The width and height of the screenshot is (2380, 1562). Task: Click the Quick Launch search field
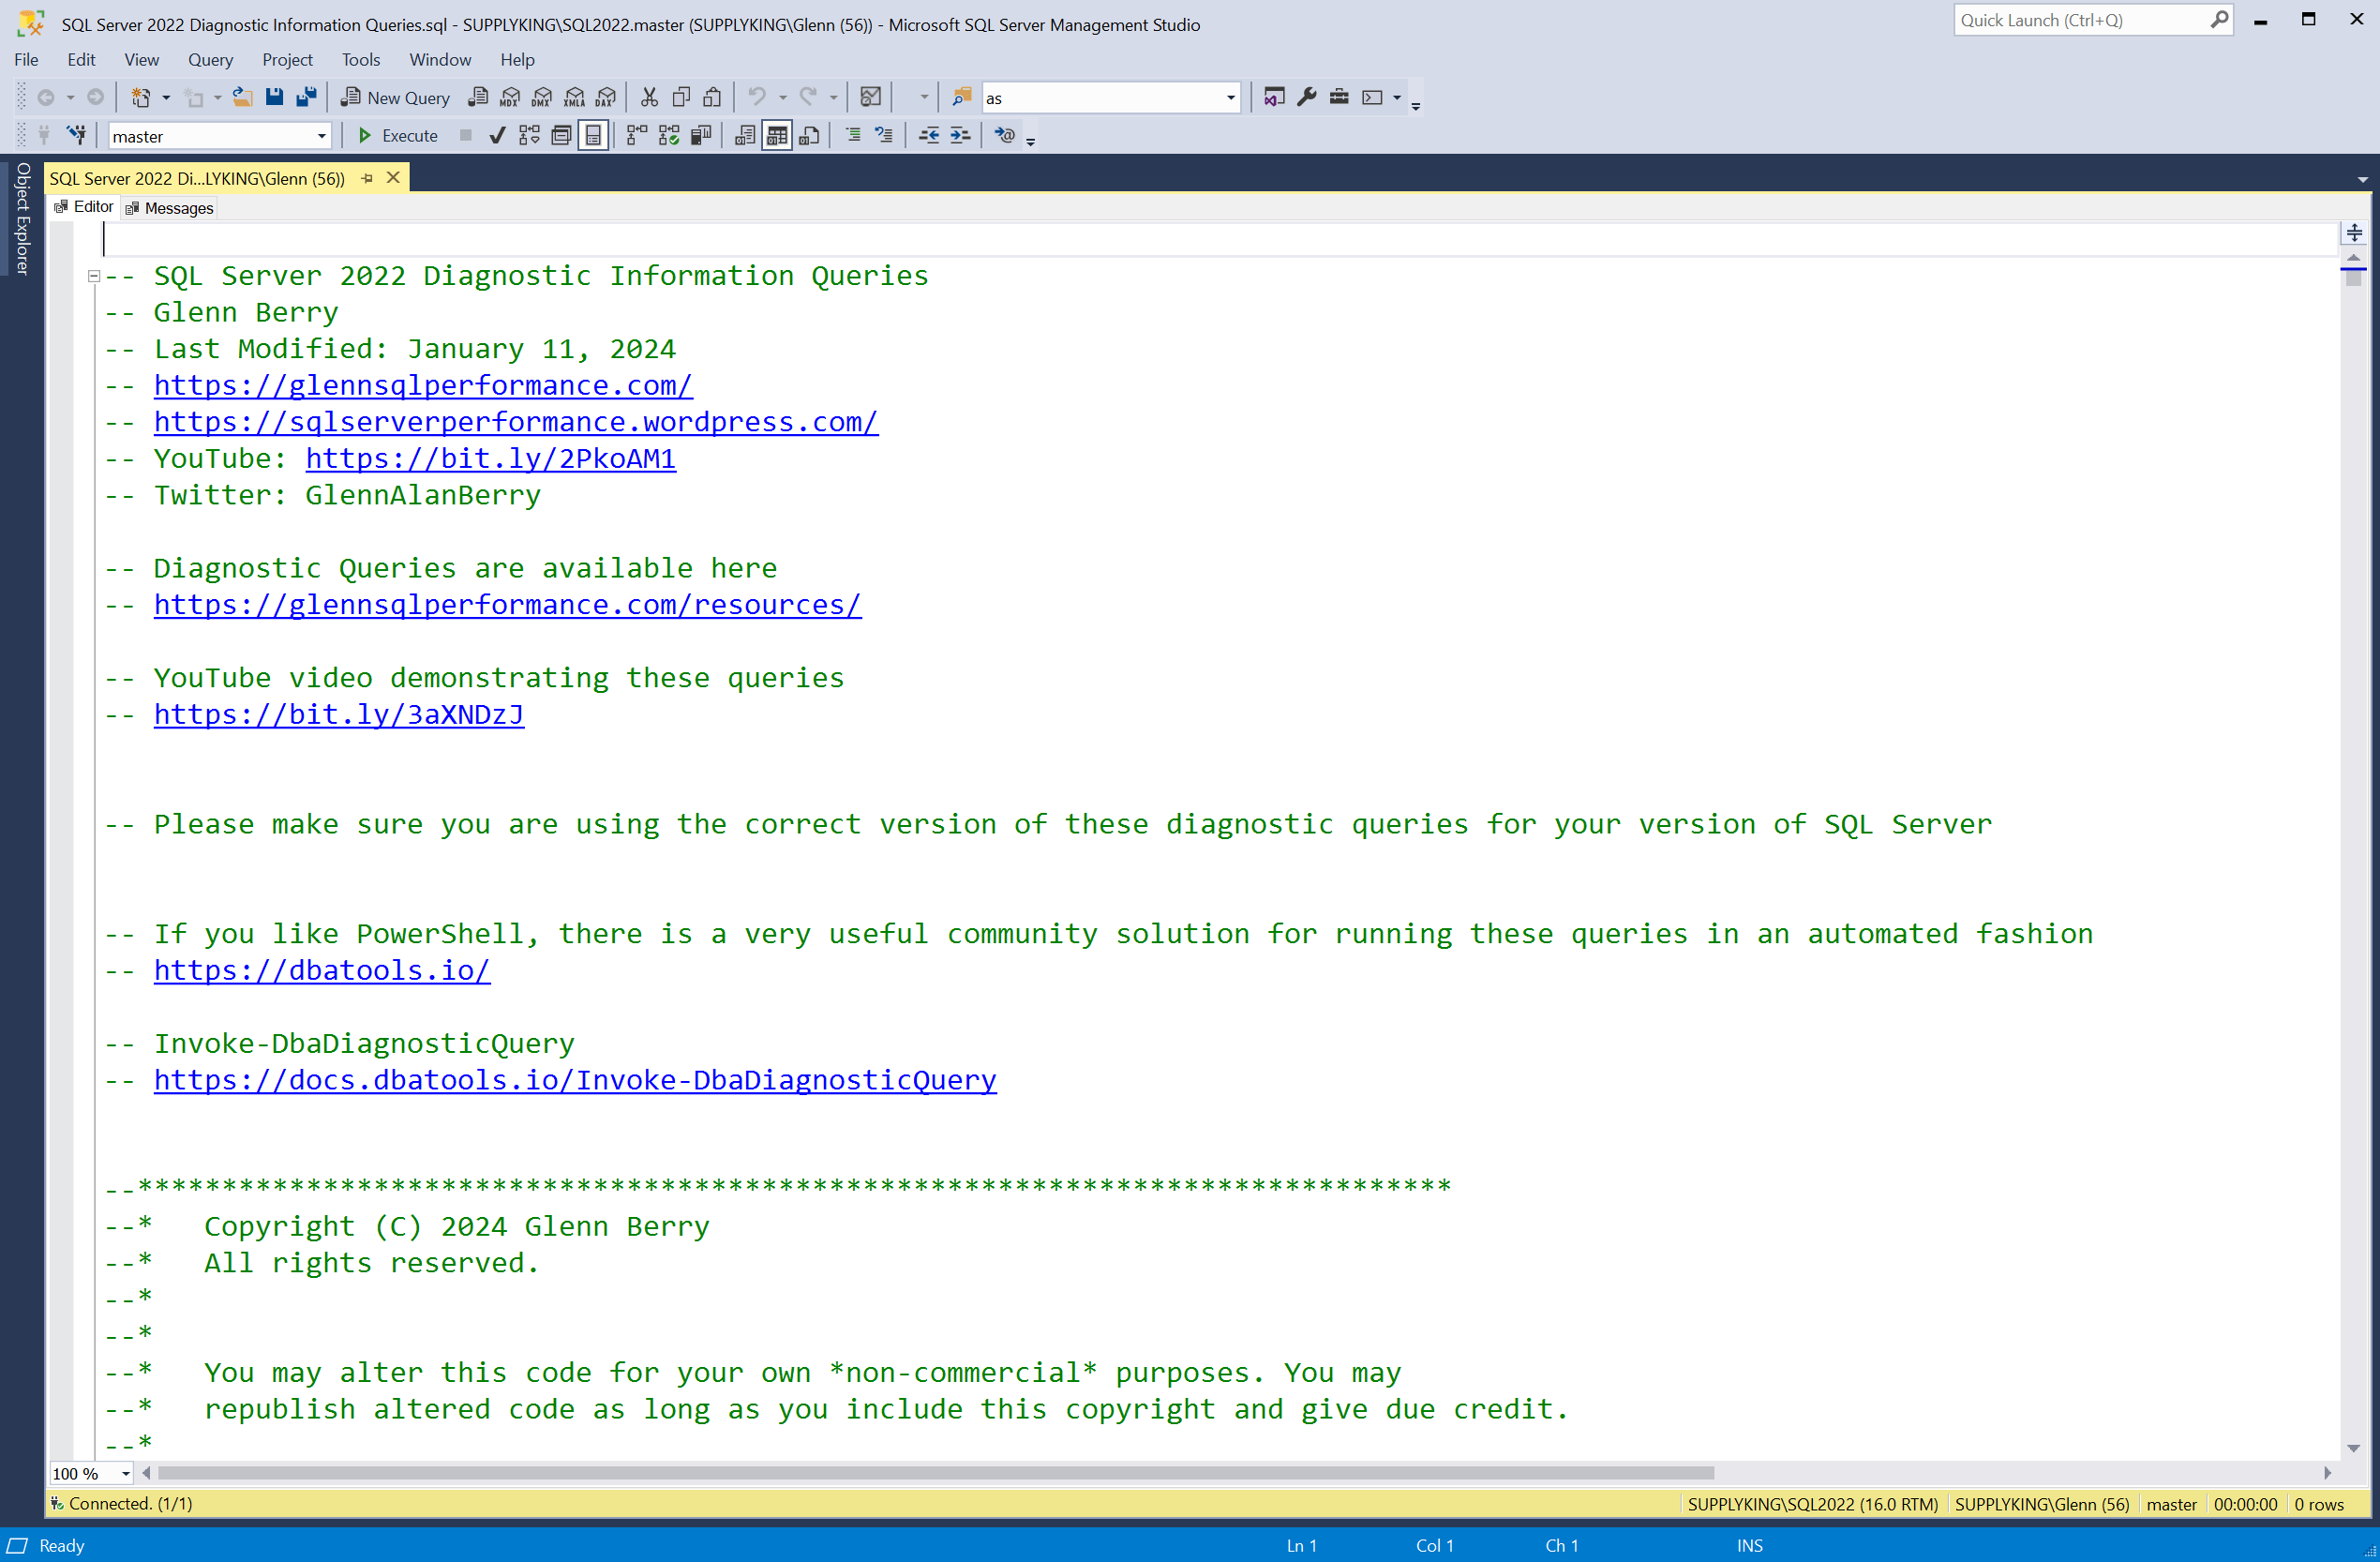2080,20
